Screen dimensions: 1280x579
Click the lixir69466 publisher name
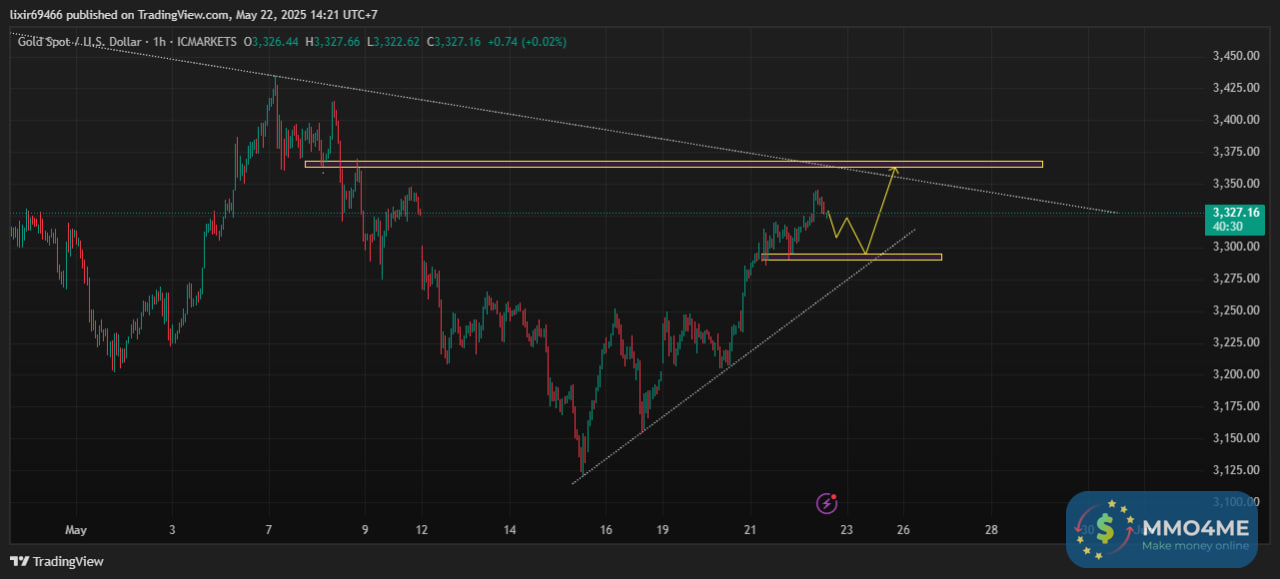(35, 15)
